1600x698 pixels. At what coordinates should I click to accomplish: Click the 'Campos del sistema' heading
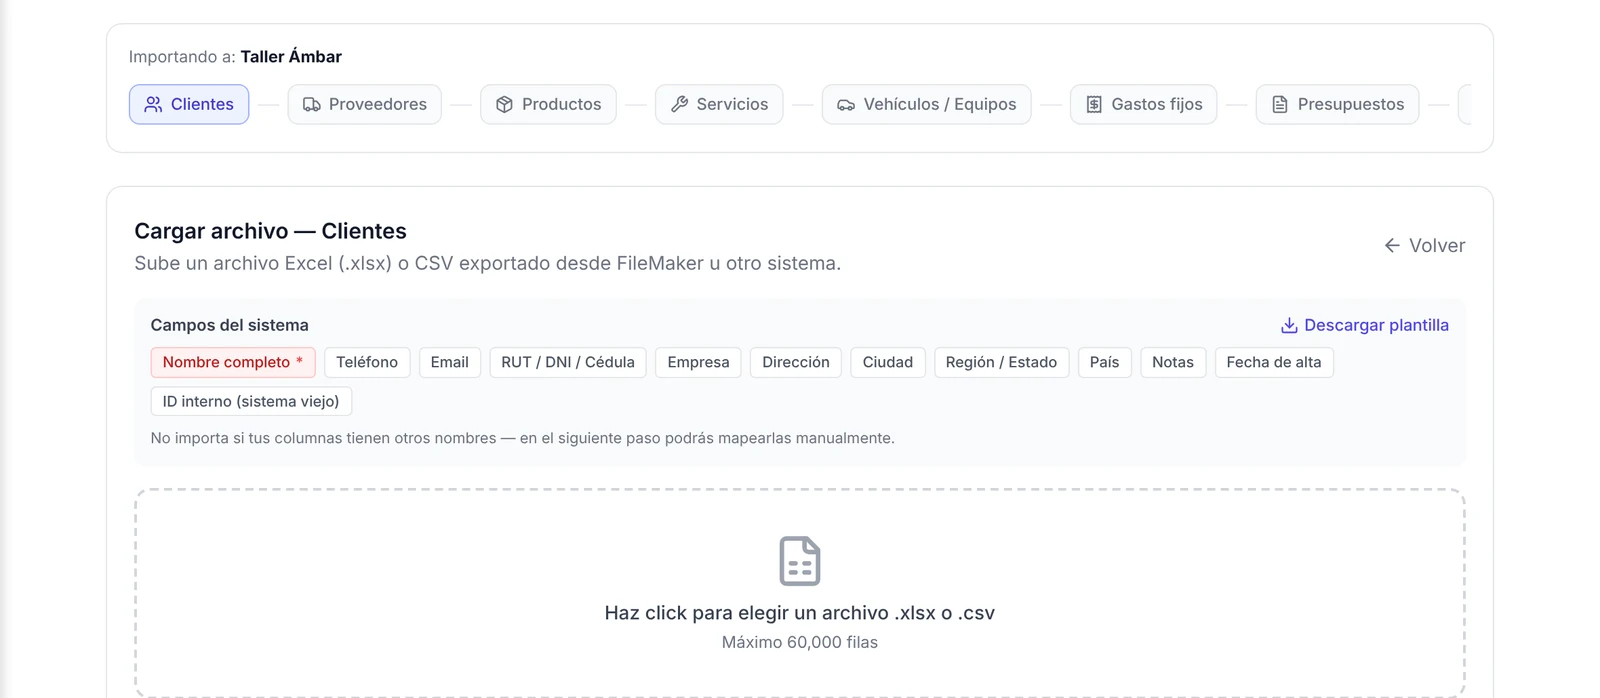click(x=229, y=325)
